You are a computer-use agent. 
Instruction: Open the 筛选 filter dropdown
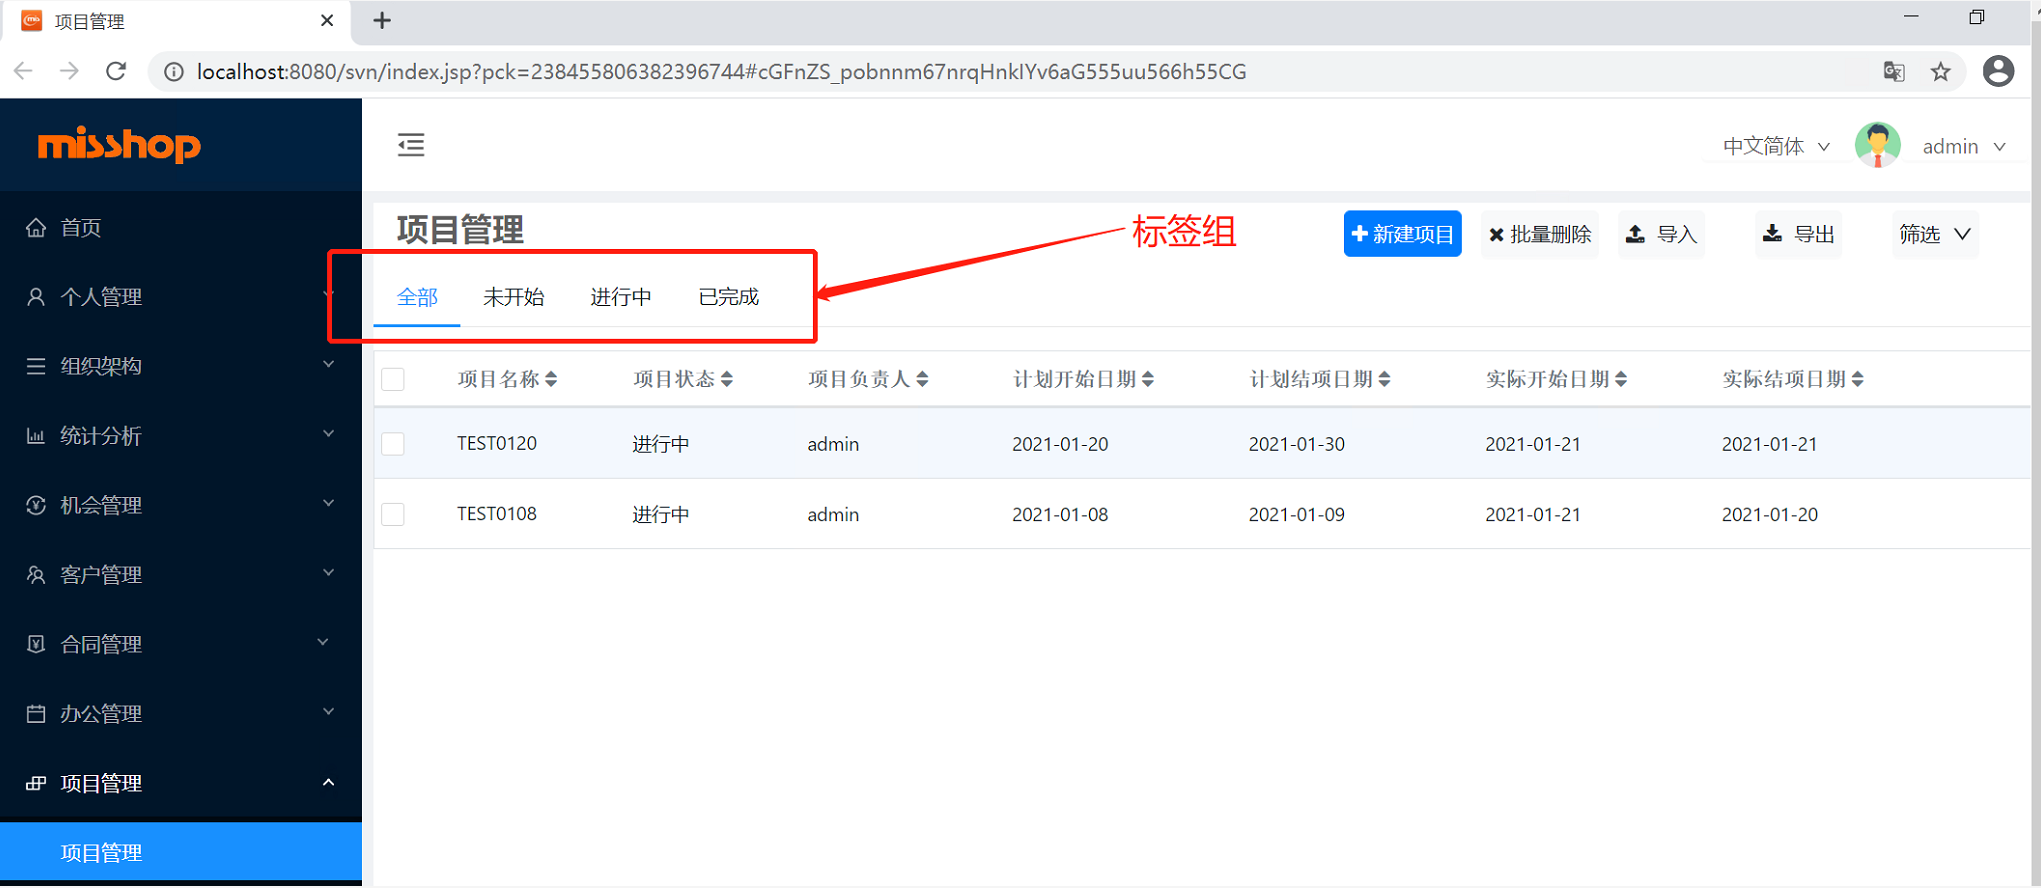(1935, 234)
